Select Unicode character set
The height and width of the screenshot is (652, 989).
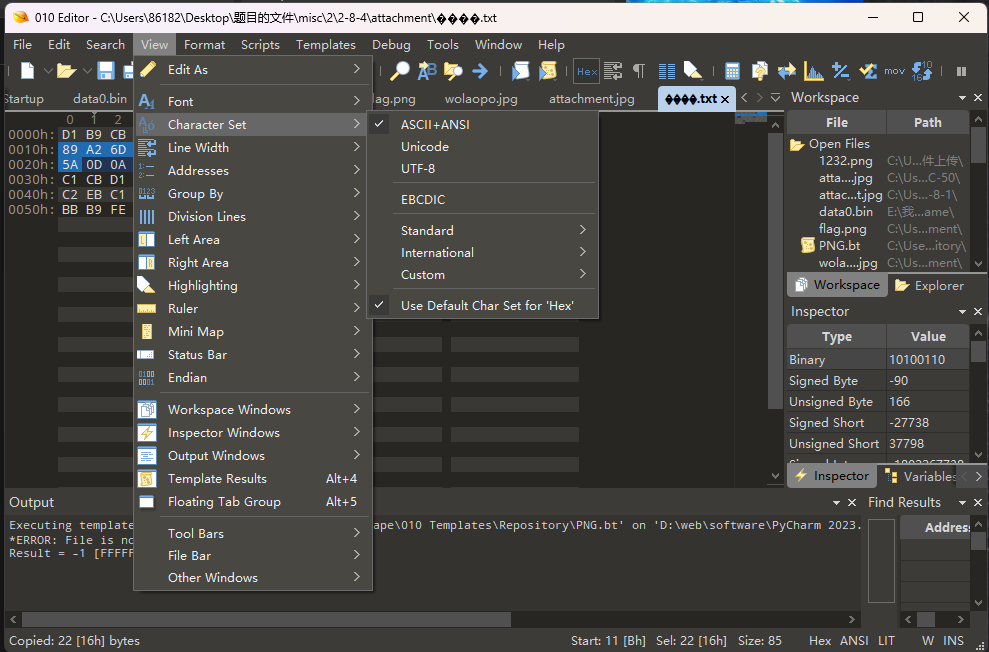[483, 146]
